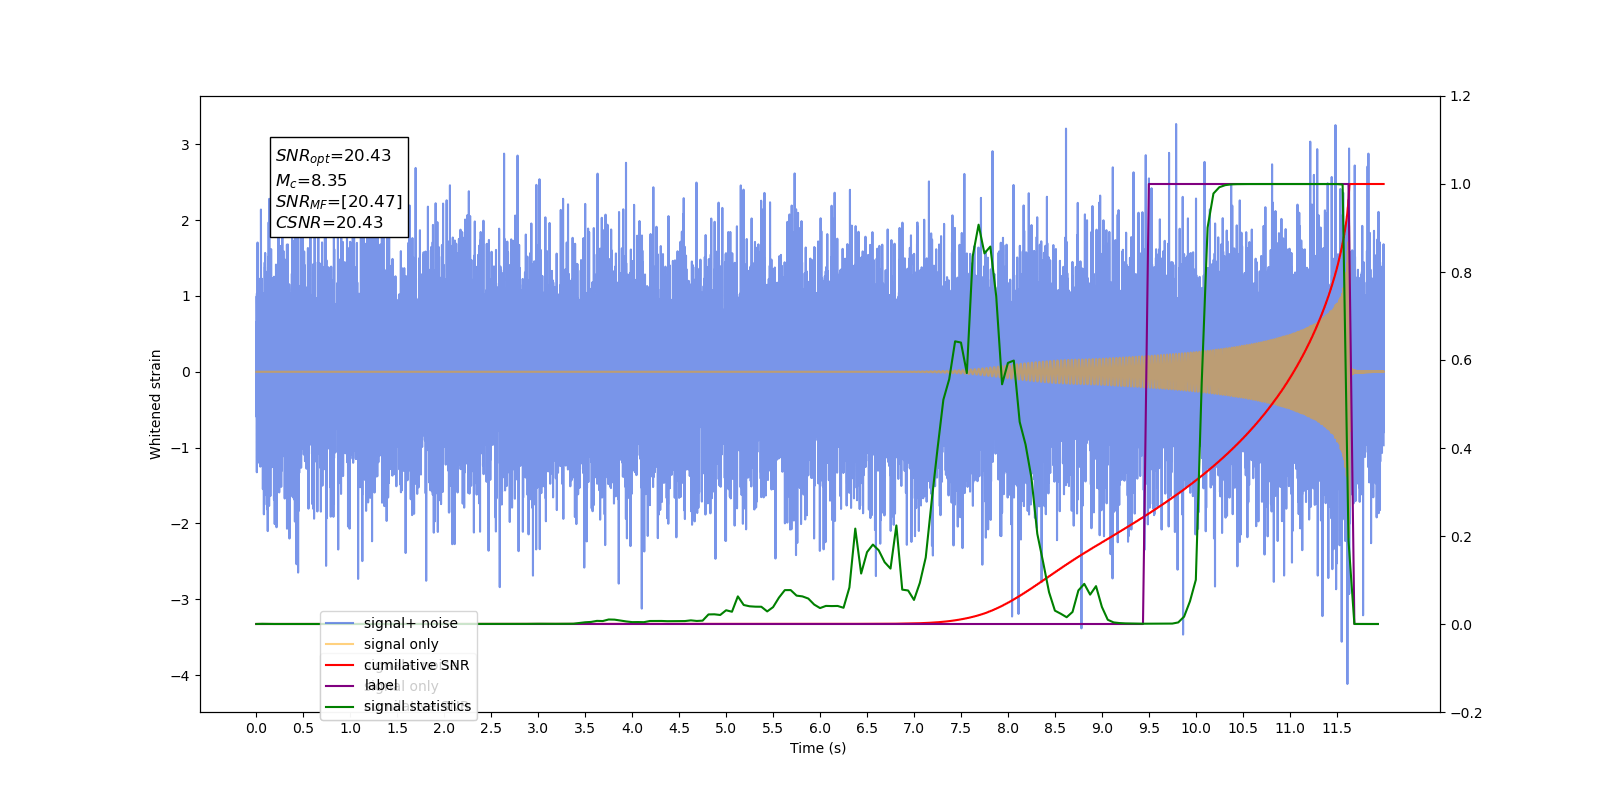
Task: Click the 'cumilative SNR' legend entry text
Action: (416, 665)
